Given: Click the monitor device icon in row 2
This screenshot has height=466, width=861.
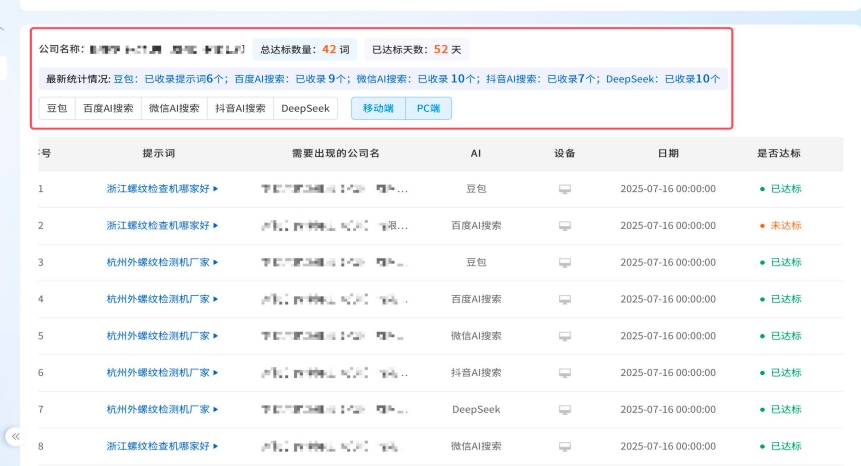Looking at the screenshot, I should click(564, 226).
